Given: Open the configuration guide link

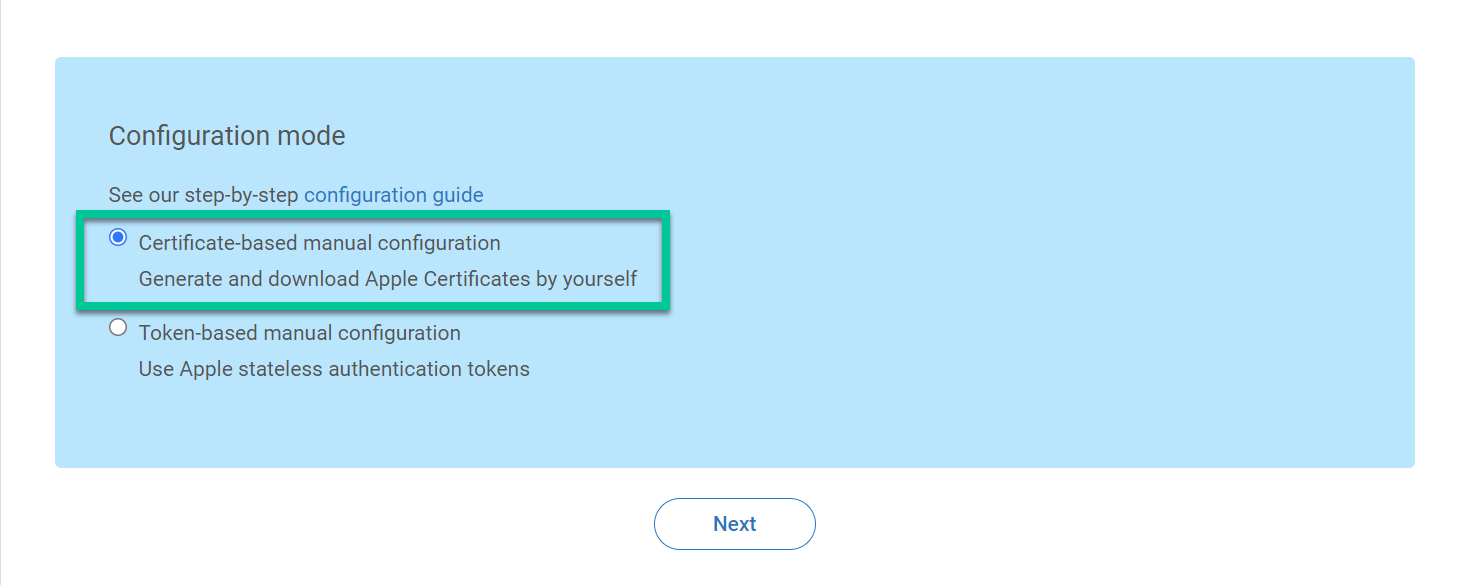Looking at the screenshot, I should pyautogui.click(x=393, y=195).
